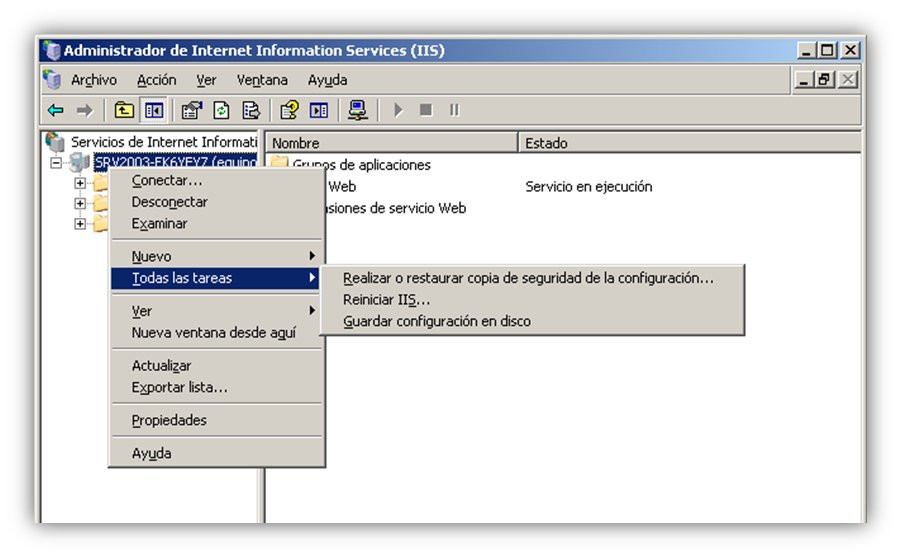The image size is (901, 557).
Task: Click the Export list toolbar icon
Action: (251, 110)
